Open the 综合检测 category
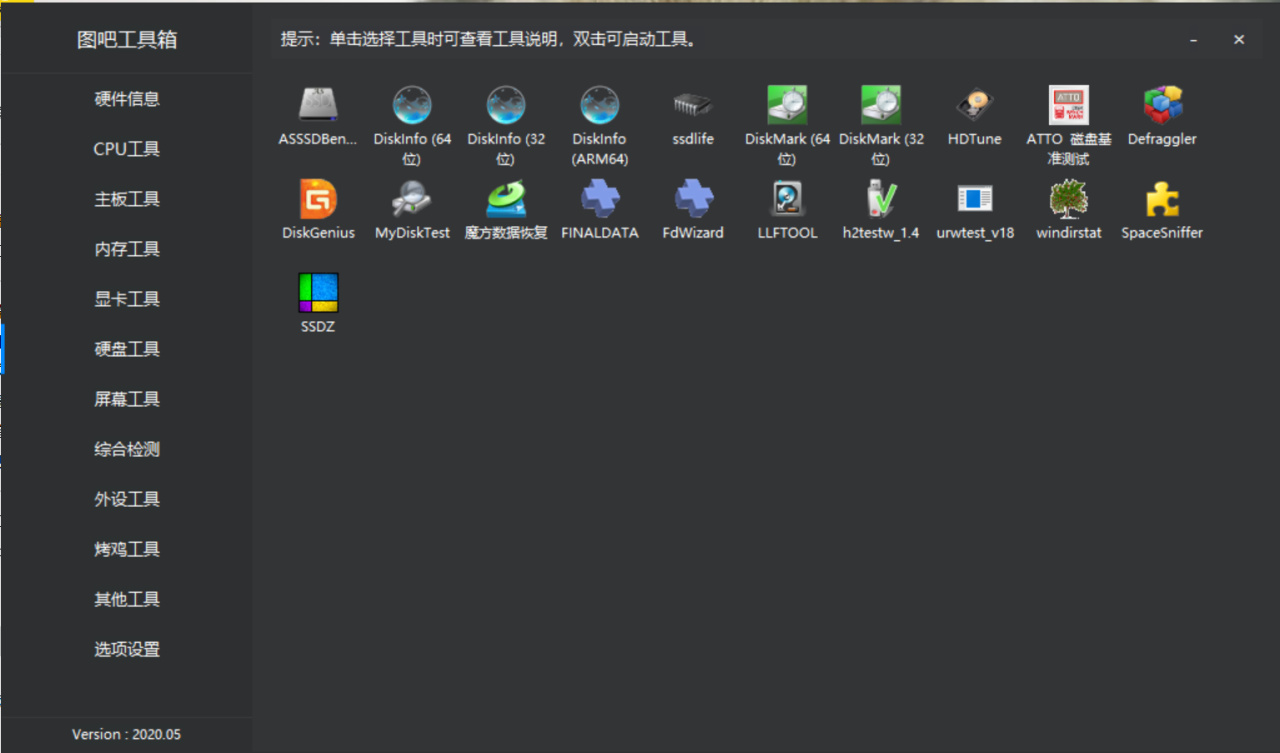 [x=127, y=449]
